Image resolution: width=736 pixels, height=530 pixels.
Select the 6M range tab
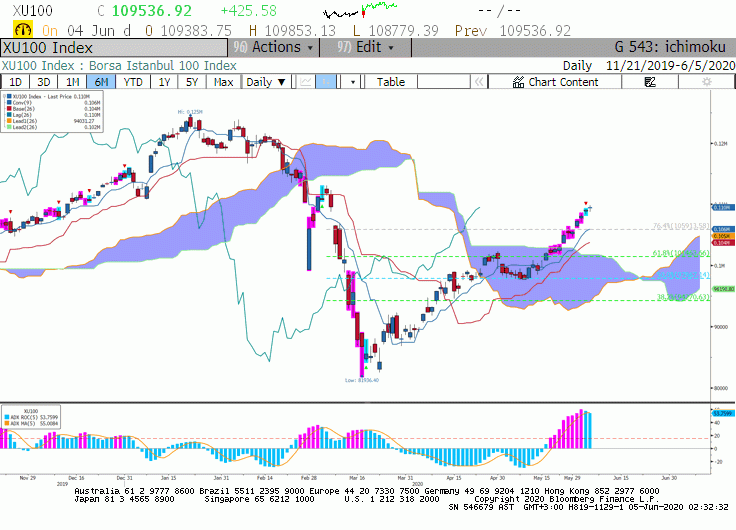click(101, 82)
